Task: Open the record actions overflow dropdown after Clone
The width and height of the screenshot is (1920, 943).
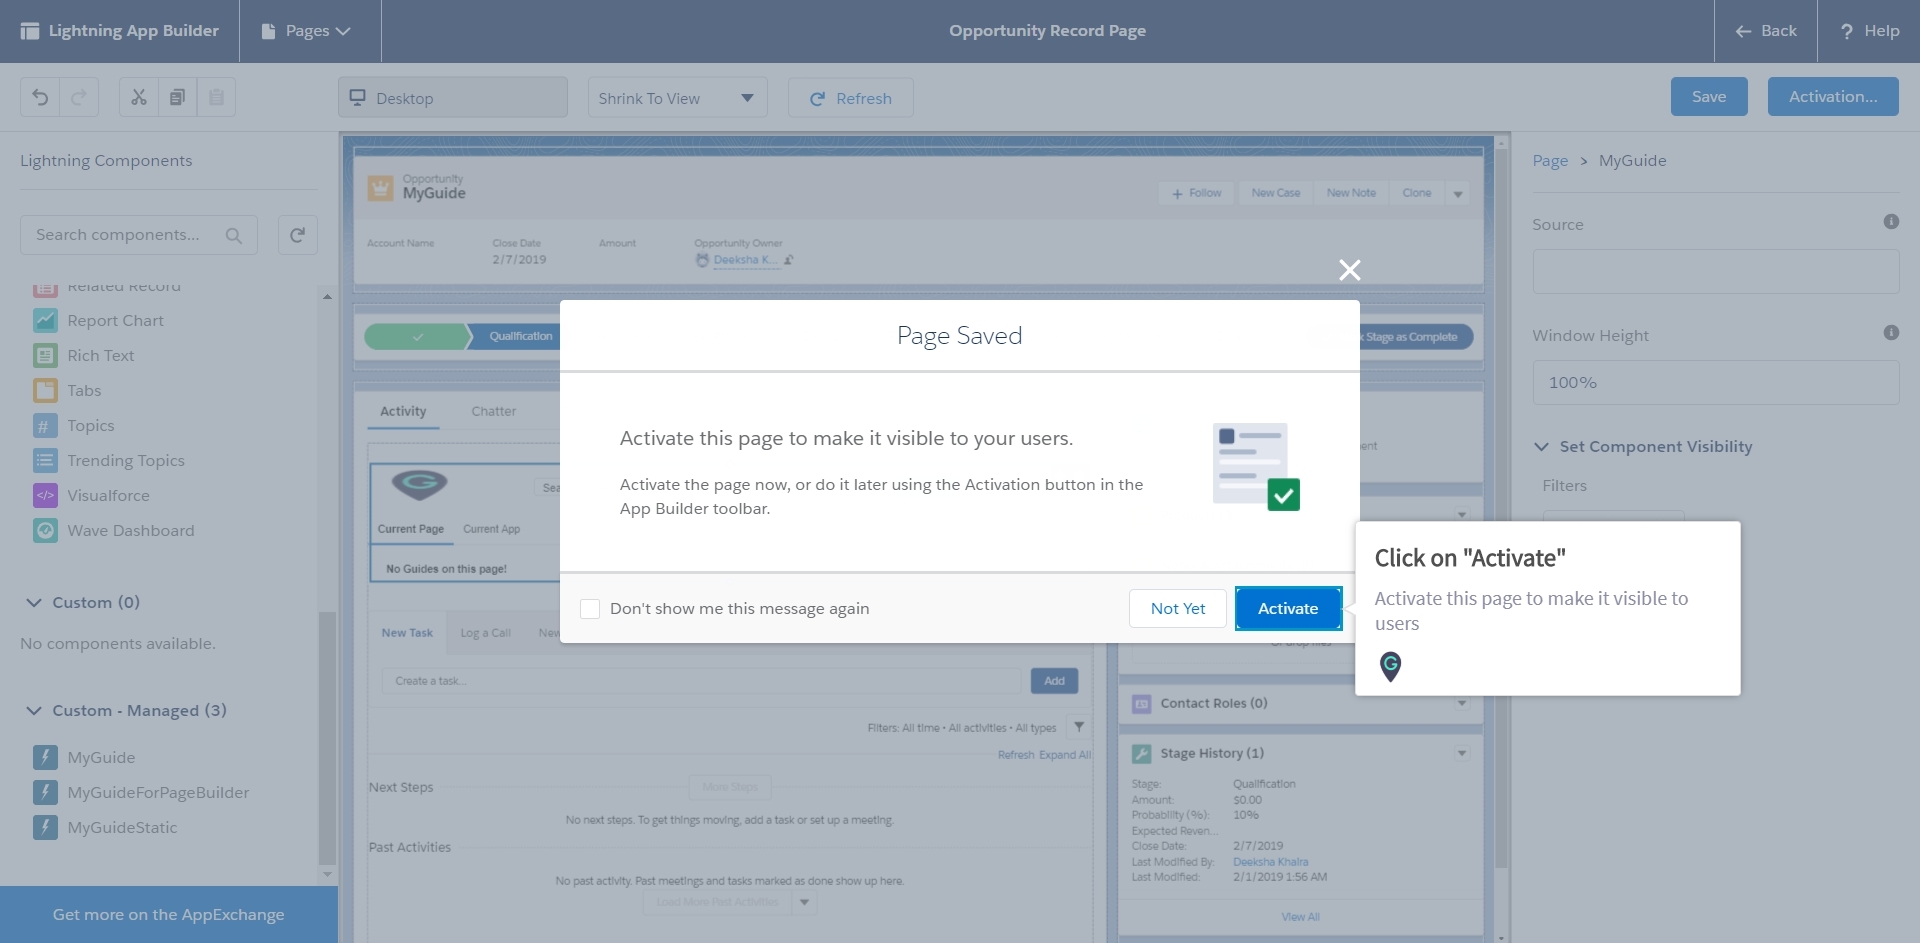Action: 1458,194
